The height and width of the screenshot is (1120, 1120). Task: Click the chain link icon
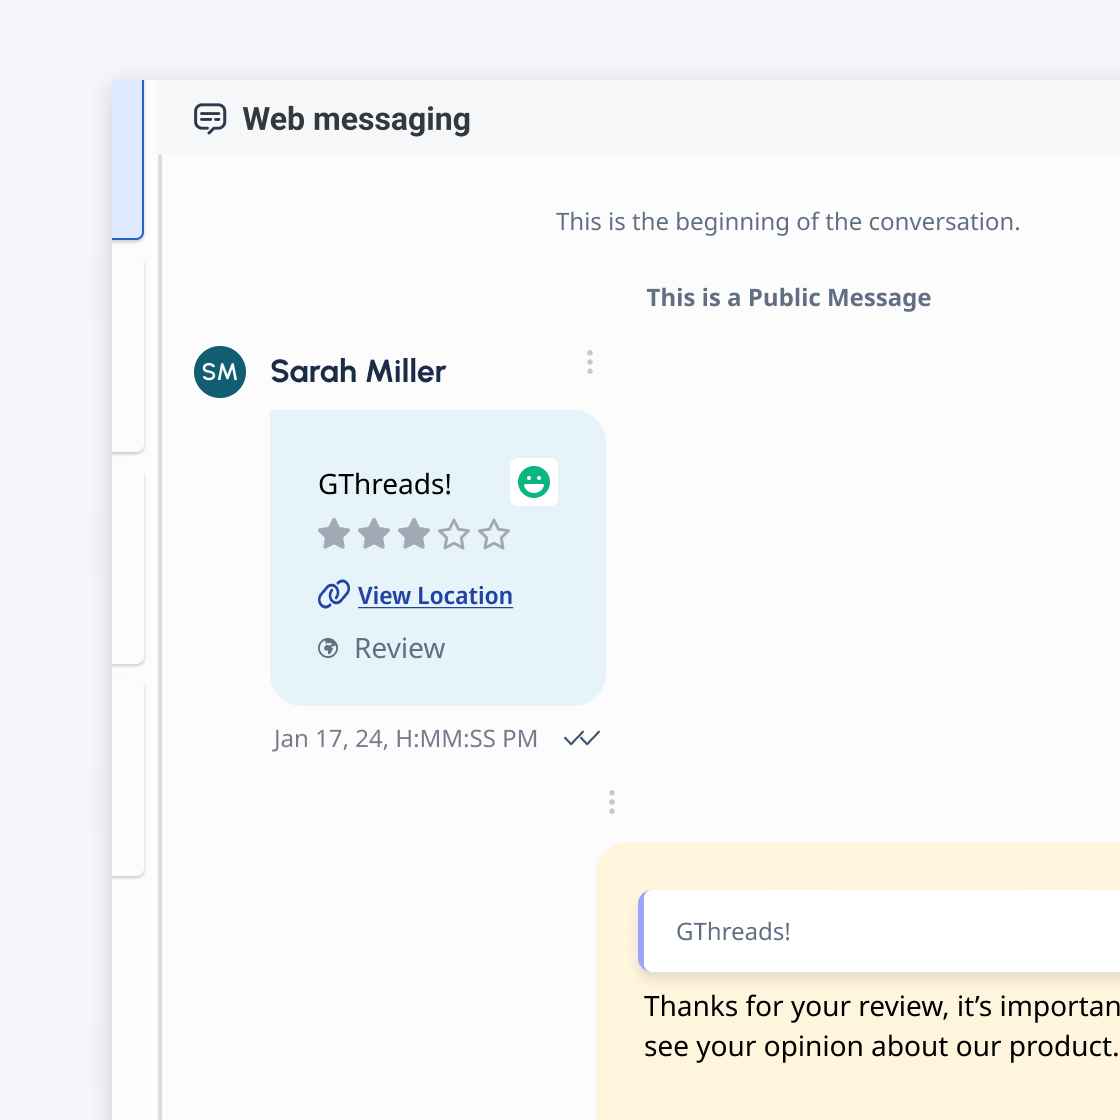tap(333, 595)
